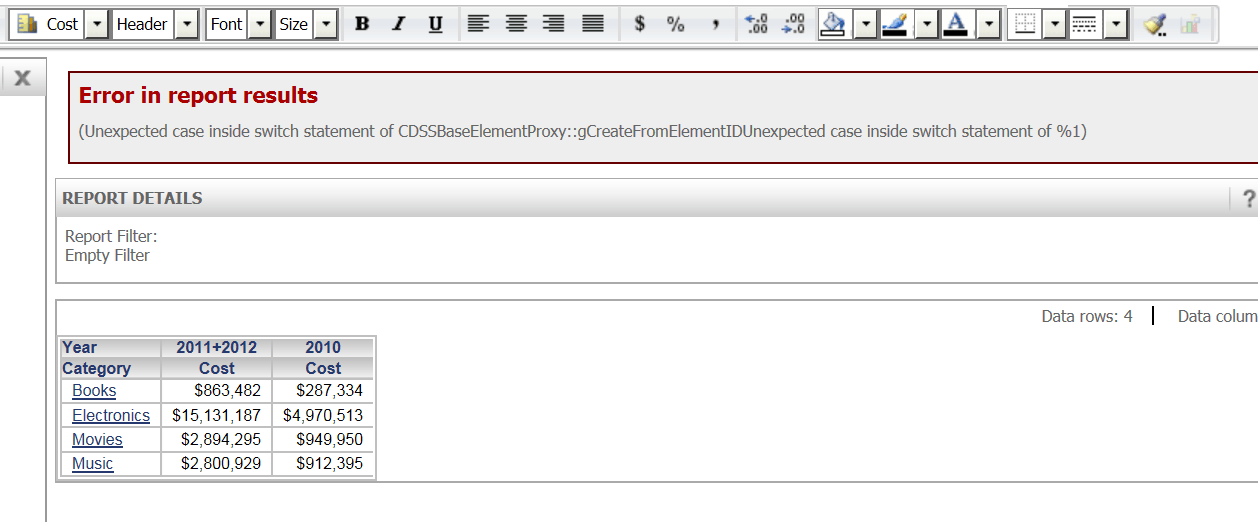Expand the Font dropdown
The width and height of the screenshot is (1258, 522).
(x=259, y=24)
